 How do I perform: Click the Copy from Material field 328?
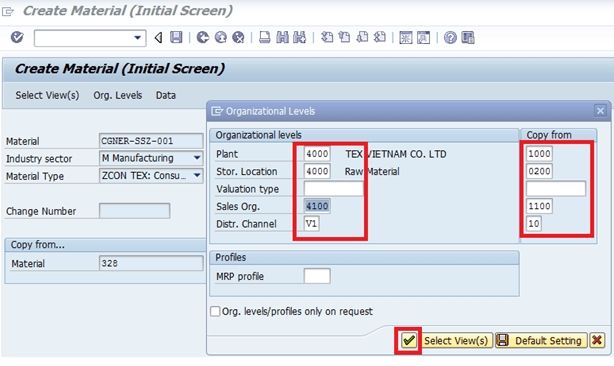151,263
